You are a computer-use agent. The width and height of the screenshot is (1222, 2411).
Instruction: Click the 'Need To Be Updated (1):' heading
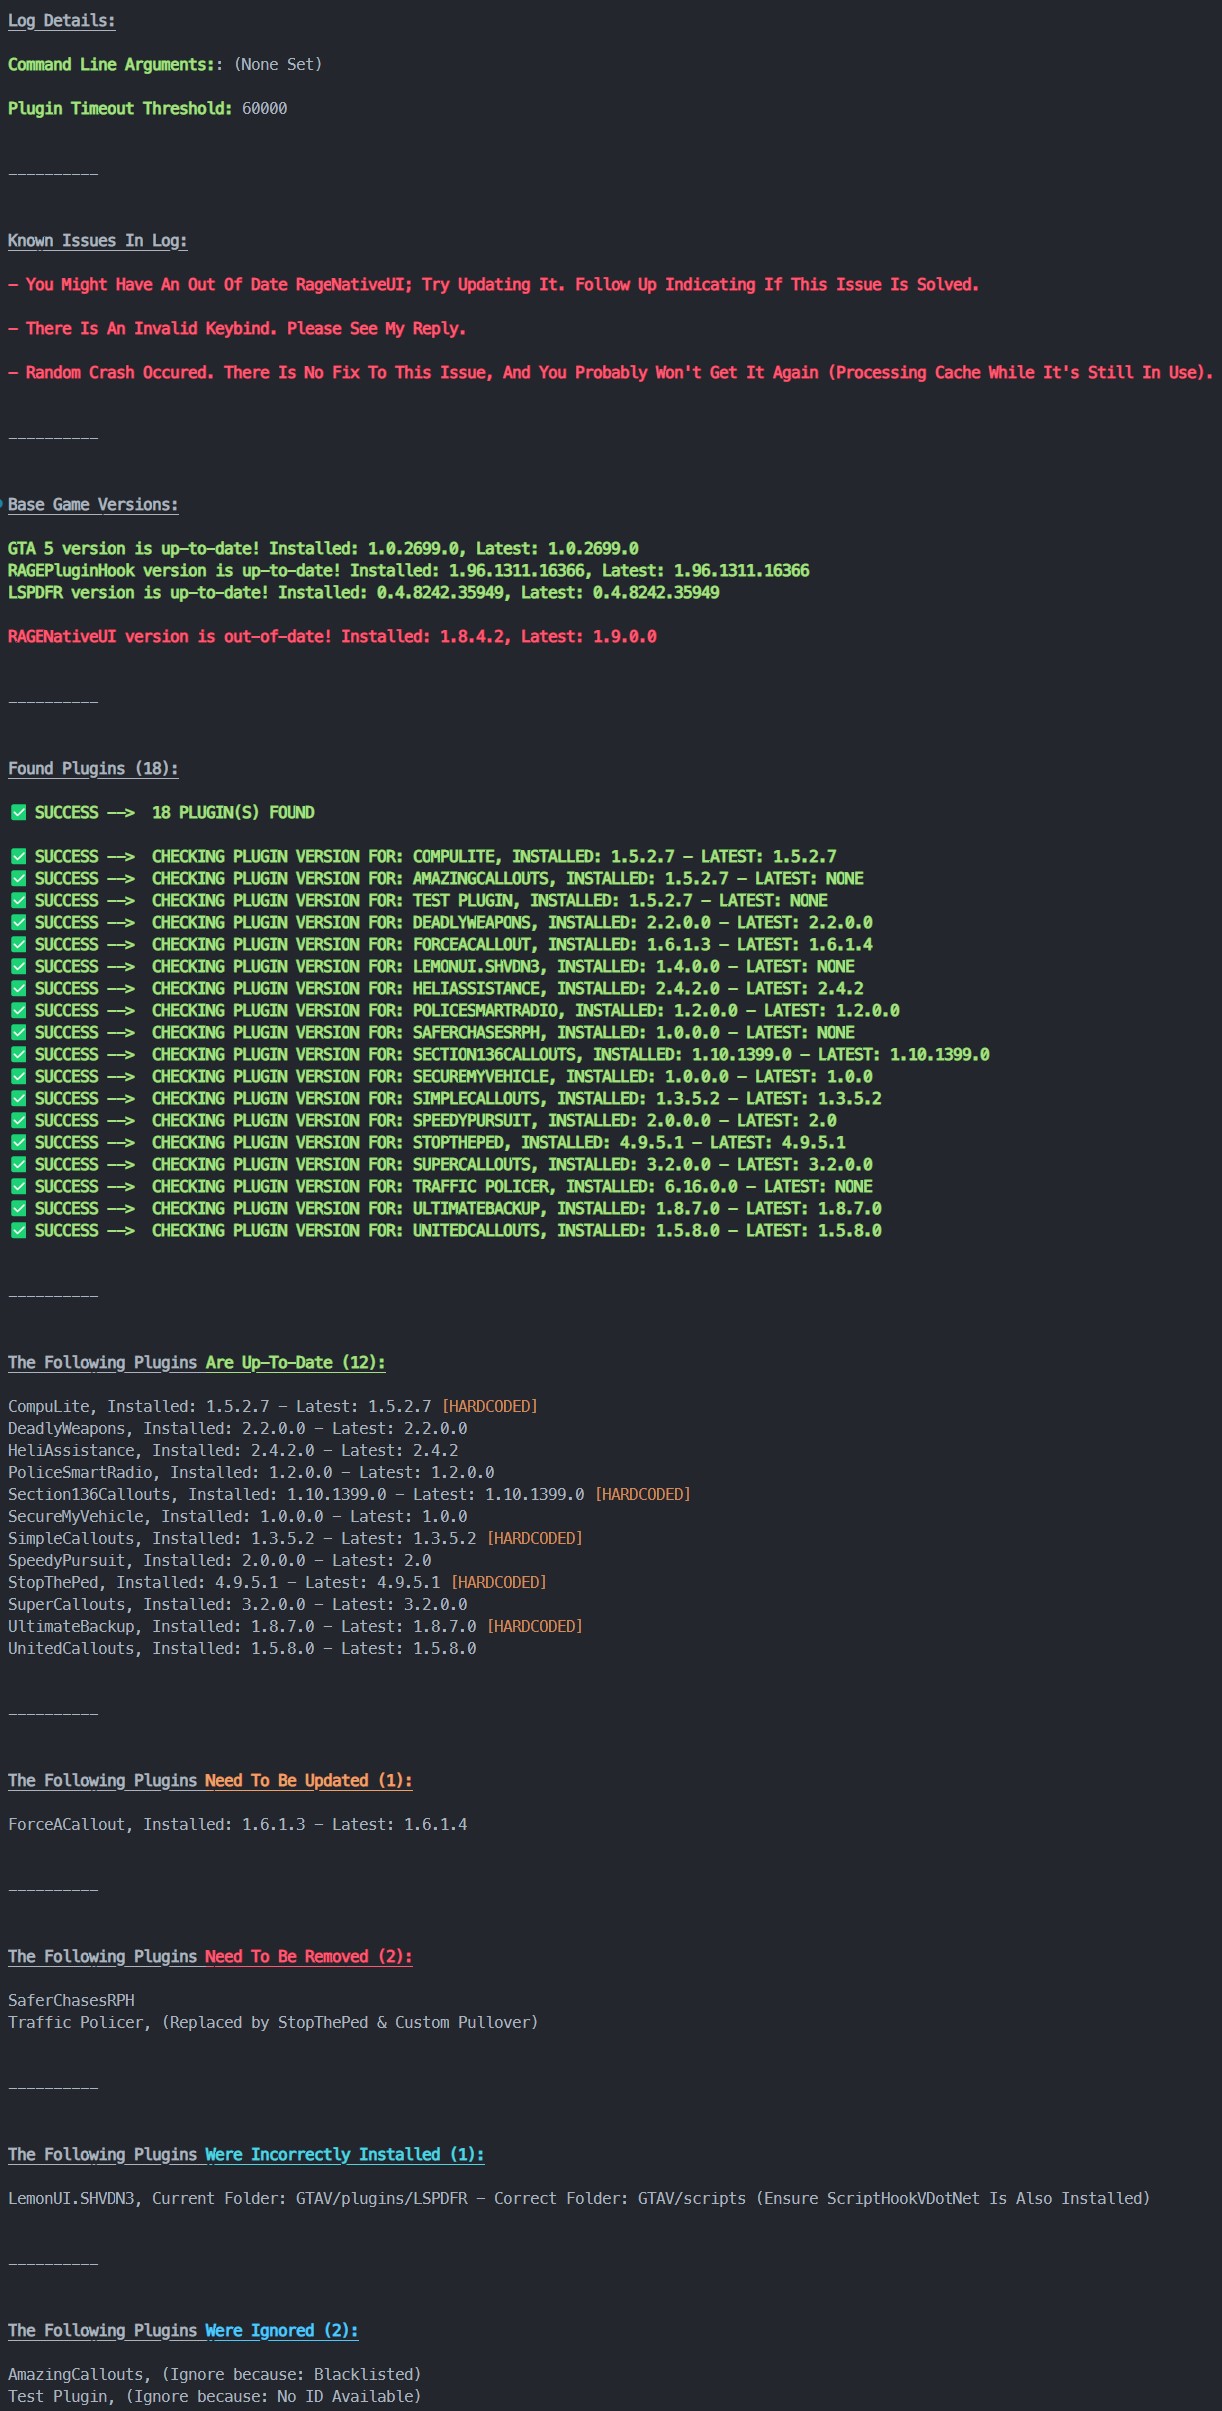(309, 1781)
